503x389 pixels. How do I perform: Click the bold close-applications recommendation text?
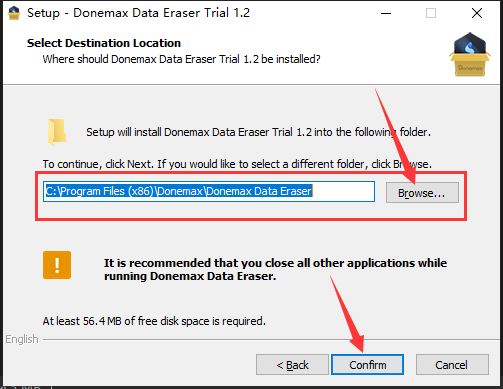[275, 269]
